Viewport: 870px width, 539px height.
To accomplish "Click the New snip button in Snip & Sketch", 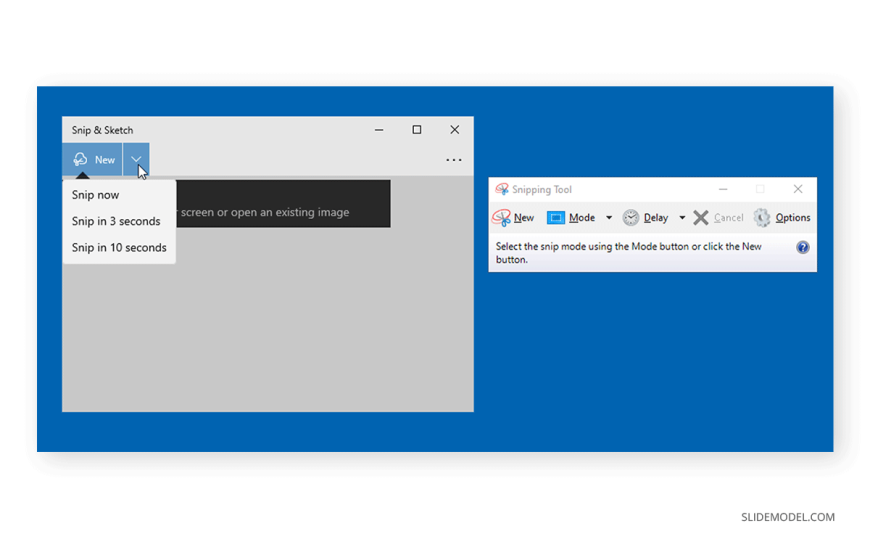I will click(92, 160).
